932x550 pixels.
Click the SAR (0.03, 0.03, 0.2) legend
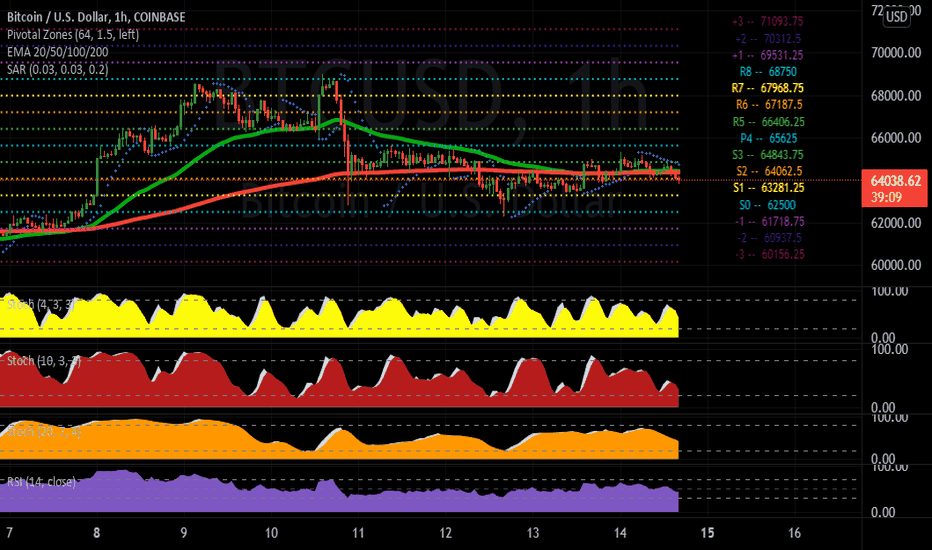point(58,69)
